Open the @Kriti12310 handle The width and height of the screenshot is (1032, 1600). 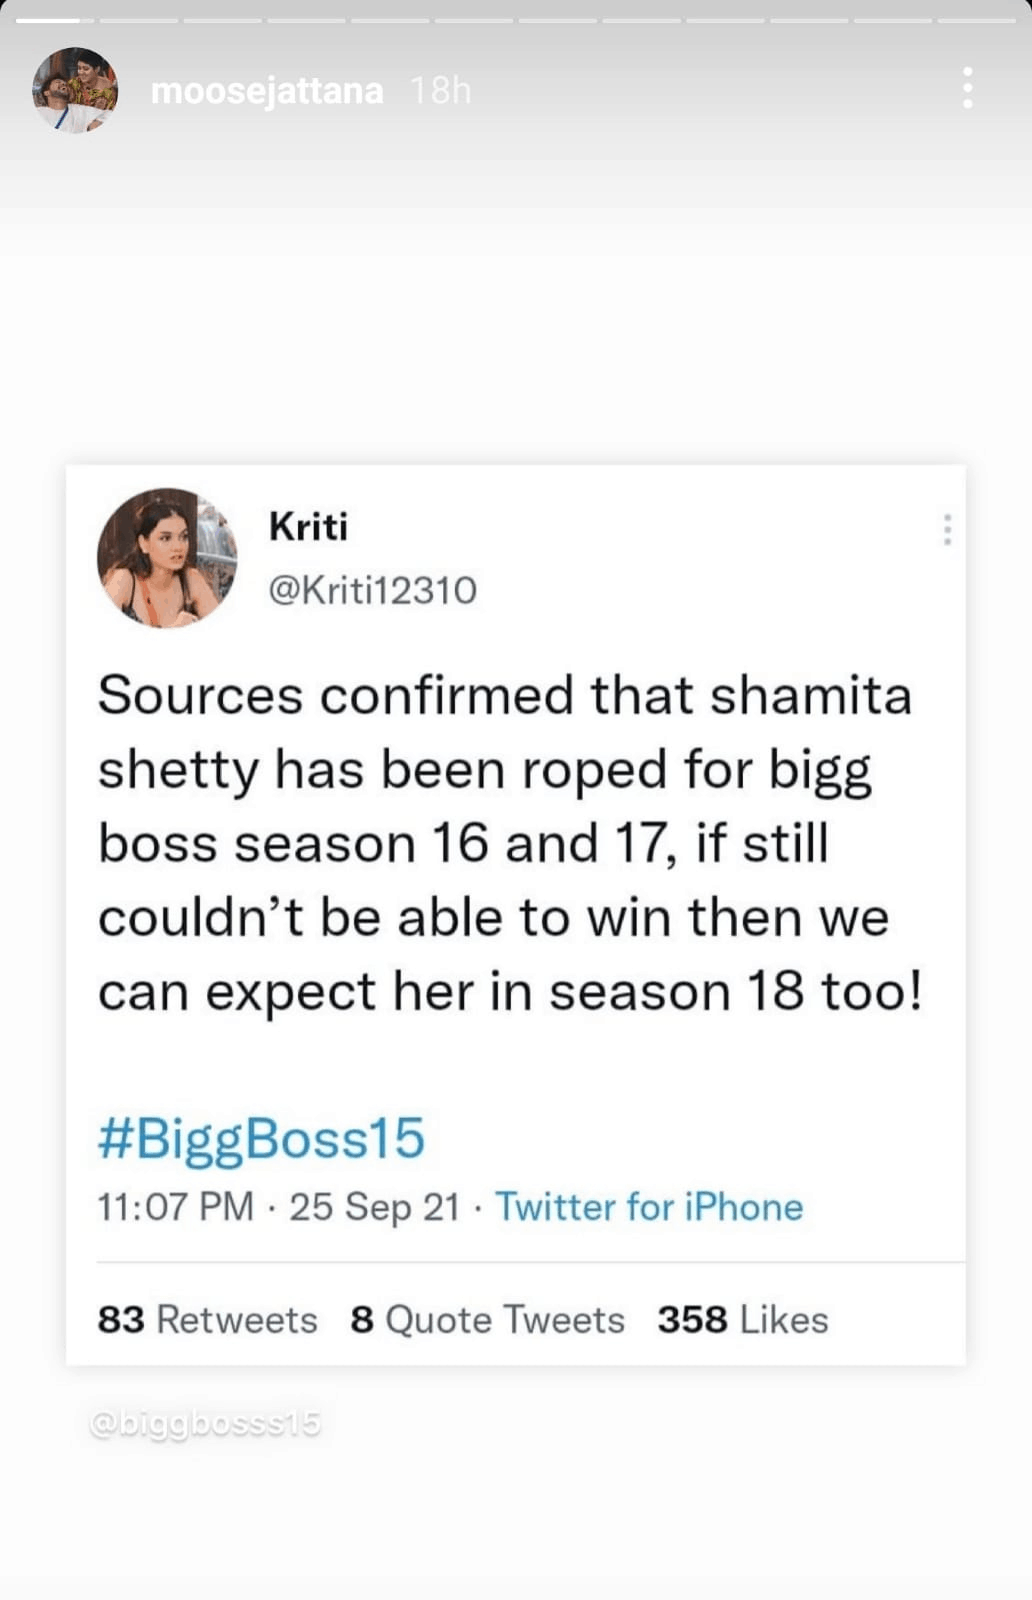tap(372, 590)
